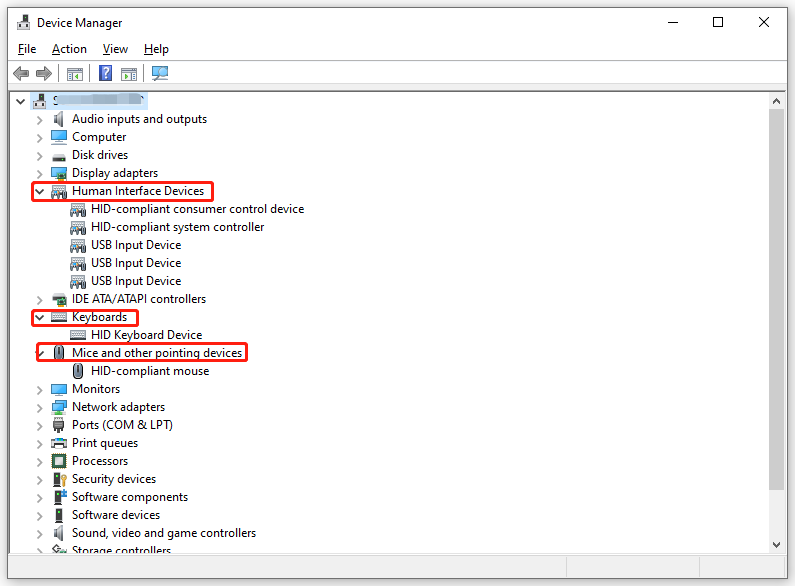795x586 pixels.
Task: Open the View menu
Action: [115, 49]
